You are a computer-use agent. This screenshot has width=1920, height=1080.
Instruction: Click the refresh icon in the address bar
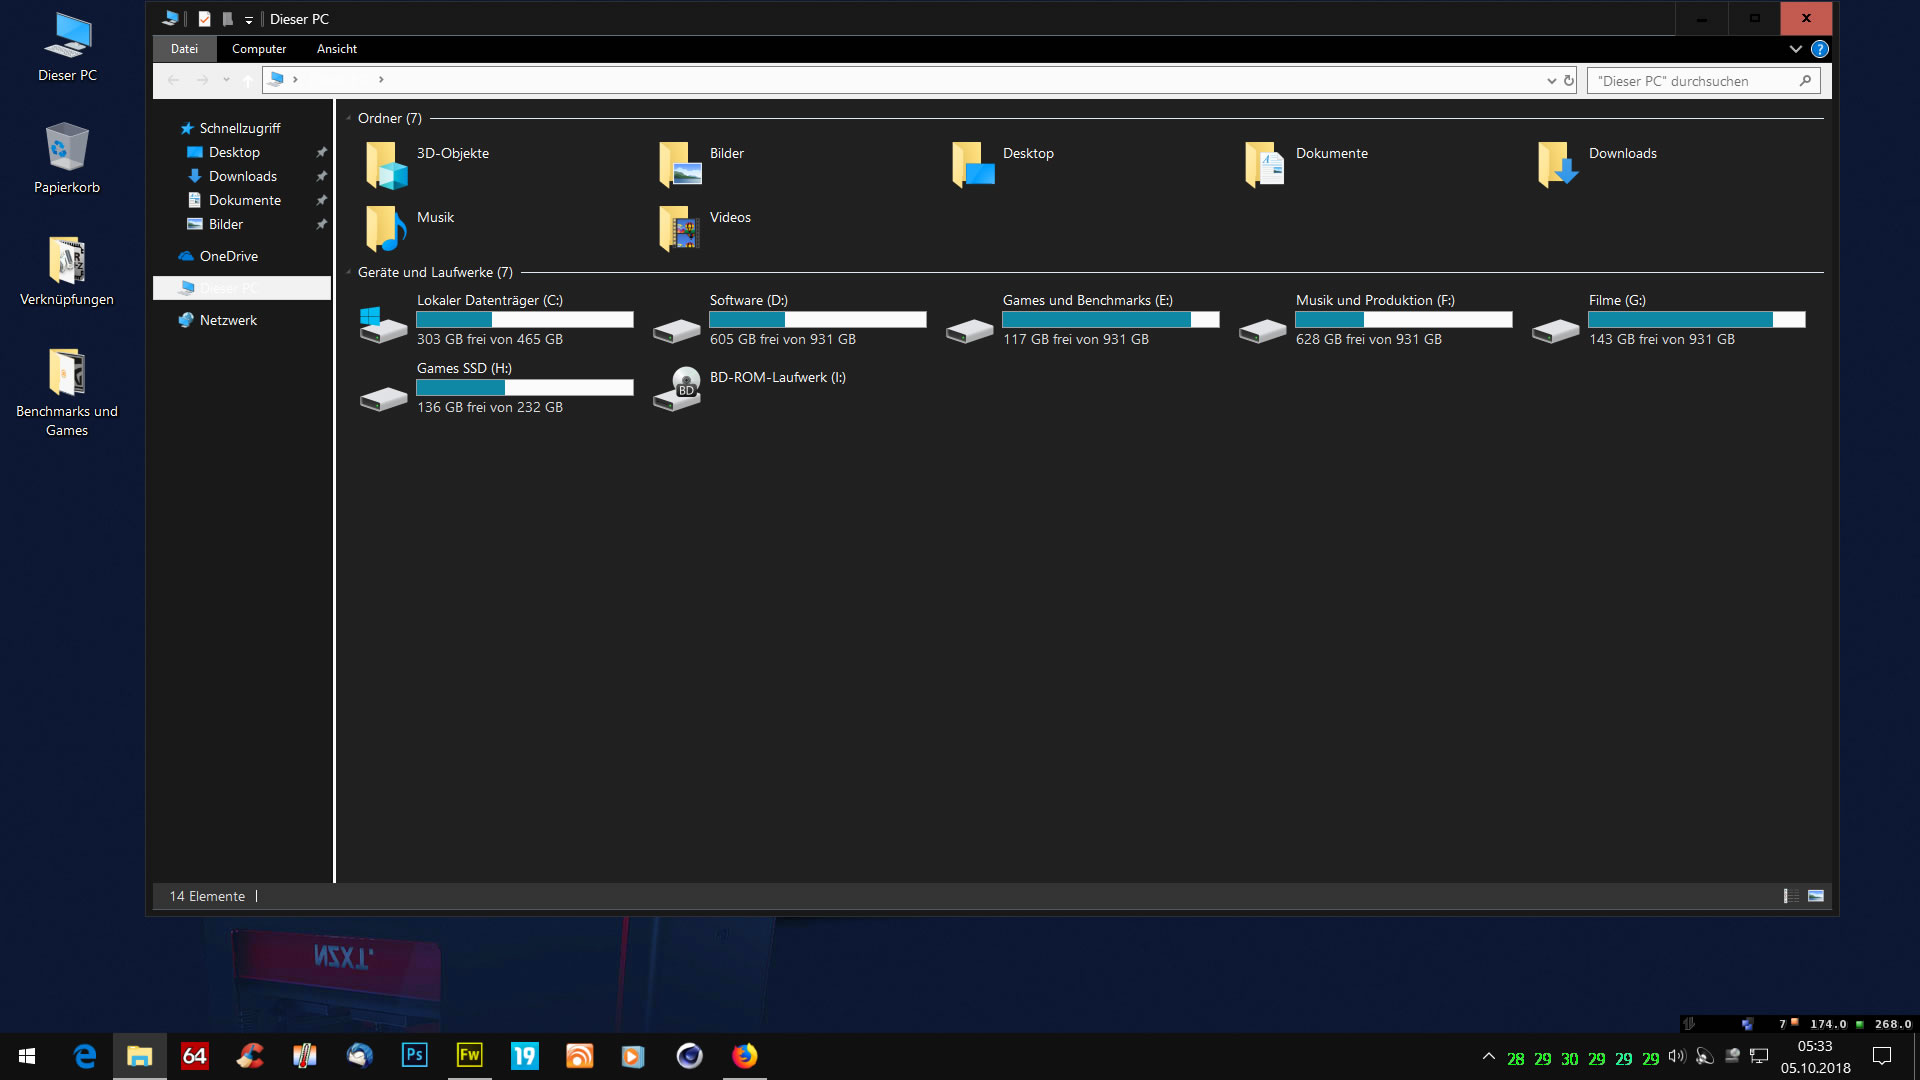[1569, 81]
